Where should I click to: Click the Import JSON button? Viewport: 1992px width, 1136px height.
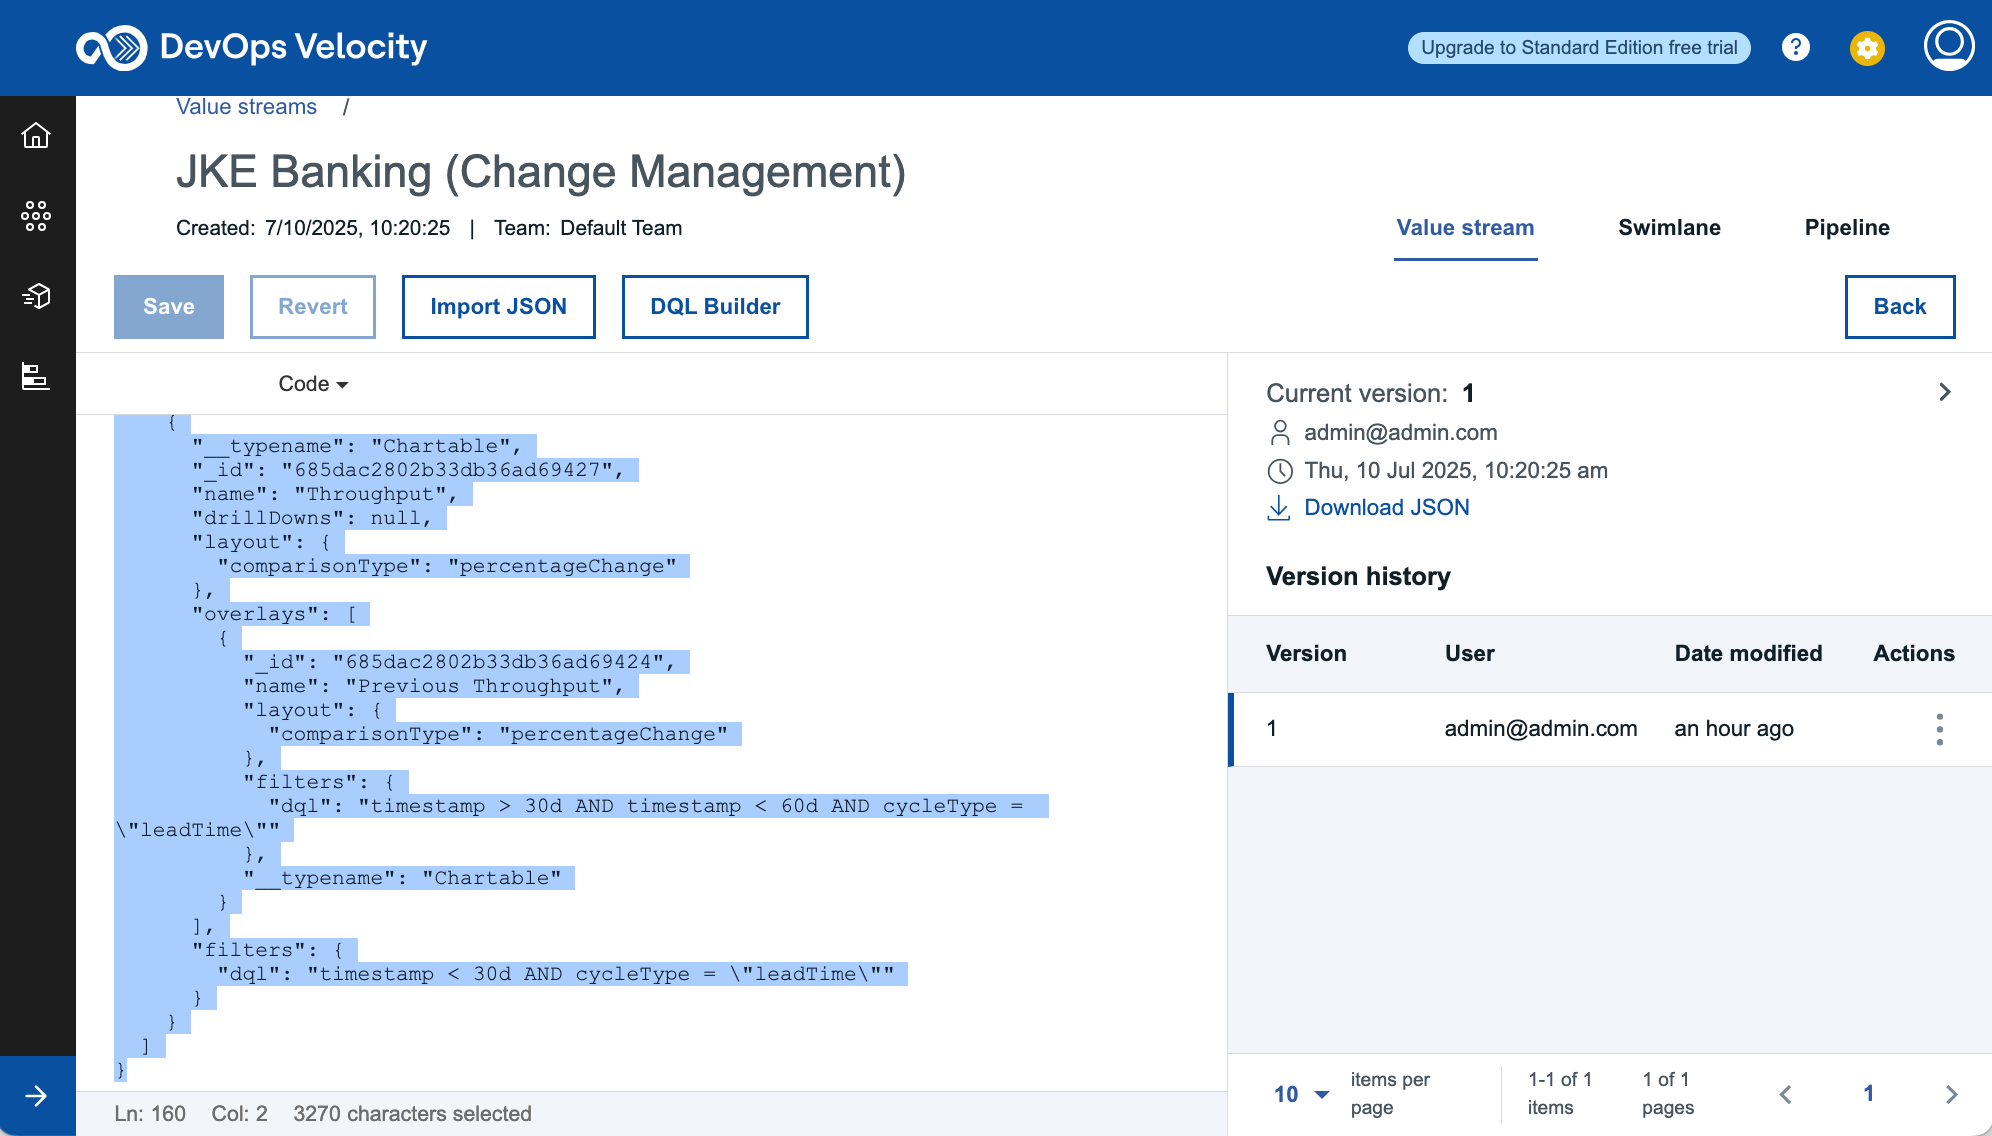(x=499, y=307)
